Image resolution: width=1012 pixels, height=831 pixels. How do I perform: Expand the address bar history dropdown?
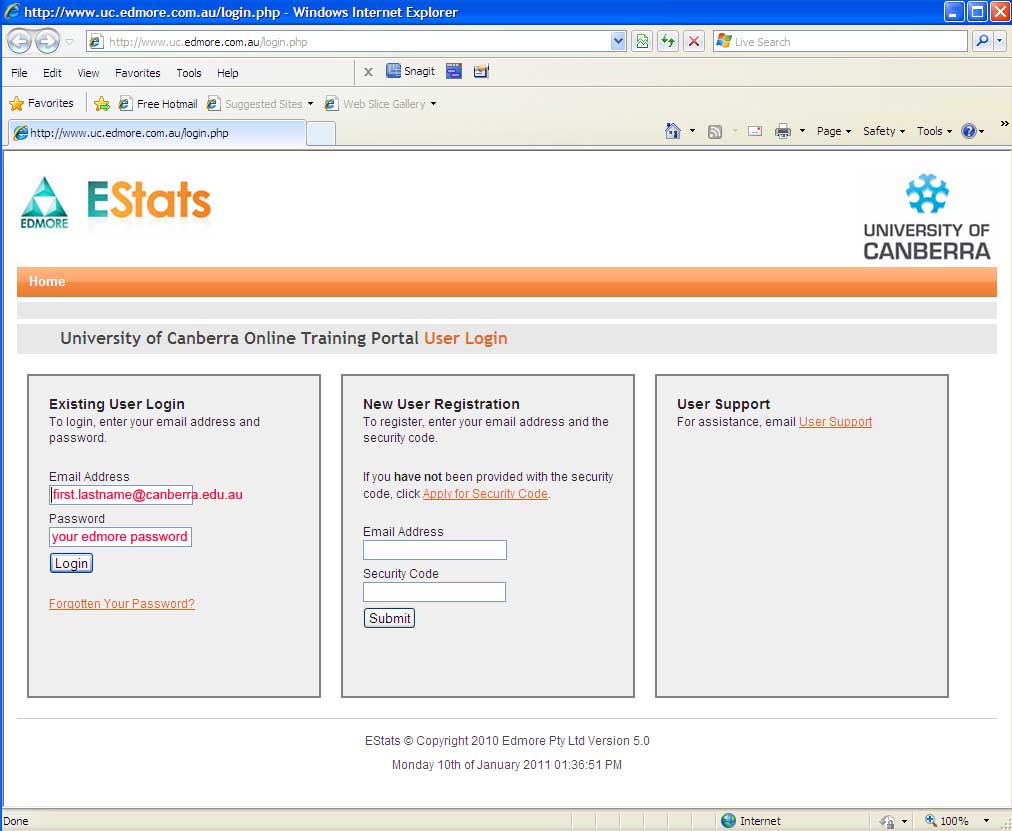[618, 42]
